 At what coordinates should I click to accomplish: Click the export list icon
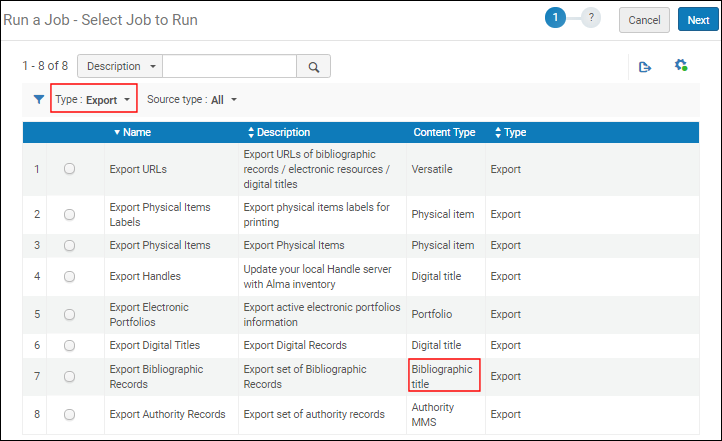(645, 67)
